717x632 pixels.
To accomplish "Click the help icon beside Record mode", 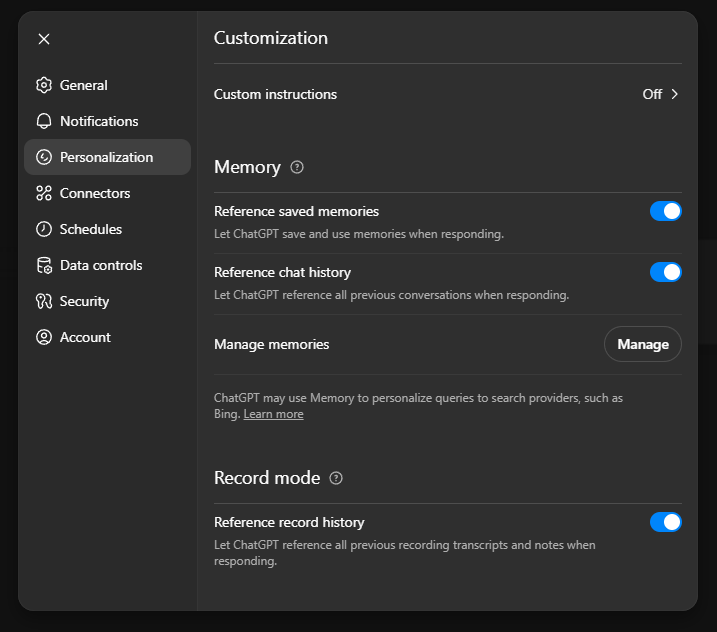I will pos(336,478).
